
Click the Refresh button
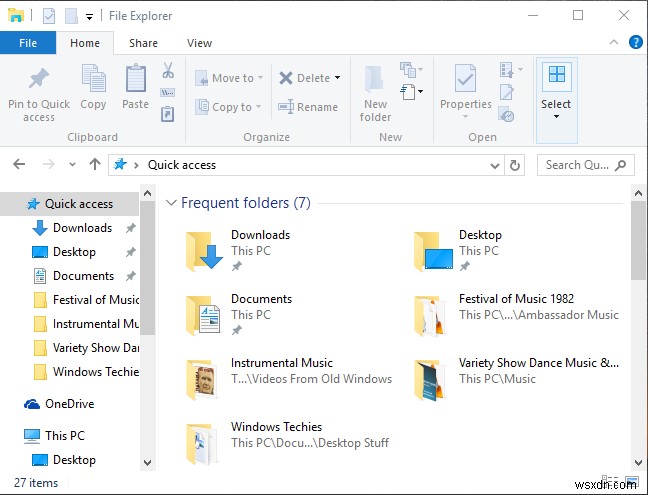(515, 165)
